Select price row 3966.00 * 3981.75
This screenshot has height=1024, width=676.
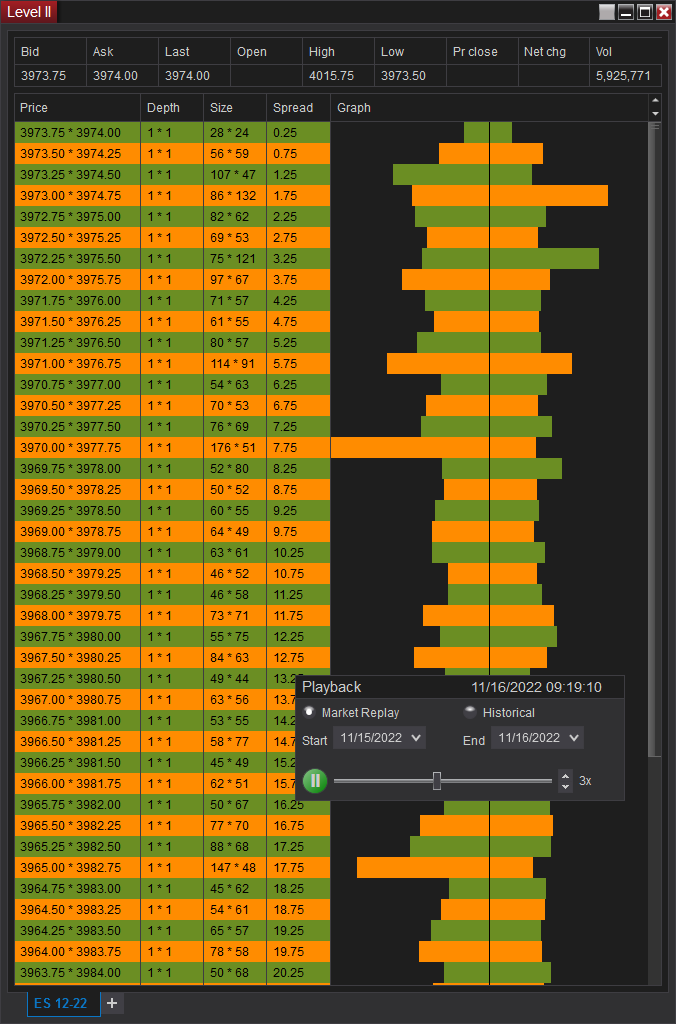(78, 783)
